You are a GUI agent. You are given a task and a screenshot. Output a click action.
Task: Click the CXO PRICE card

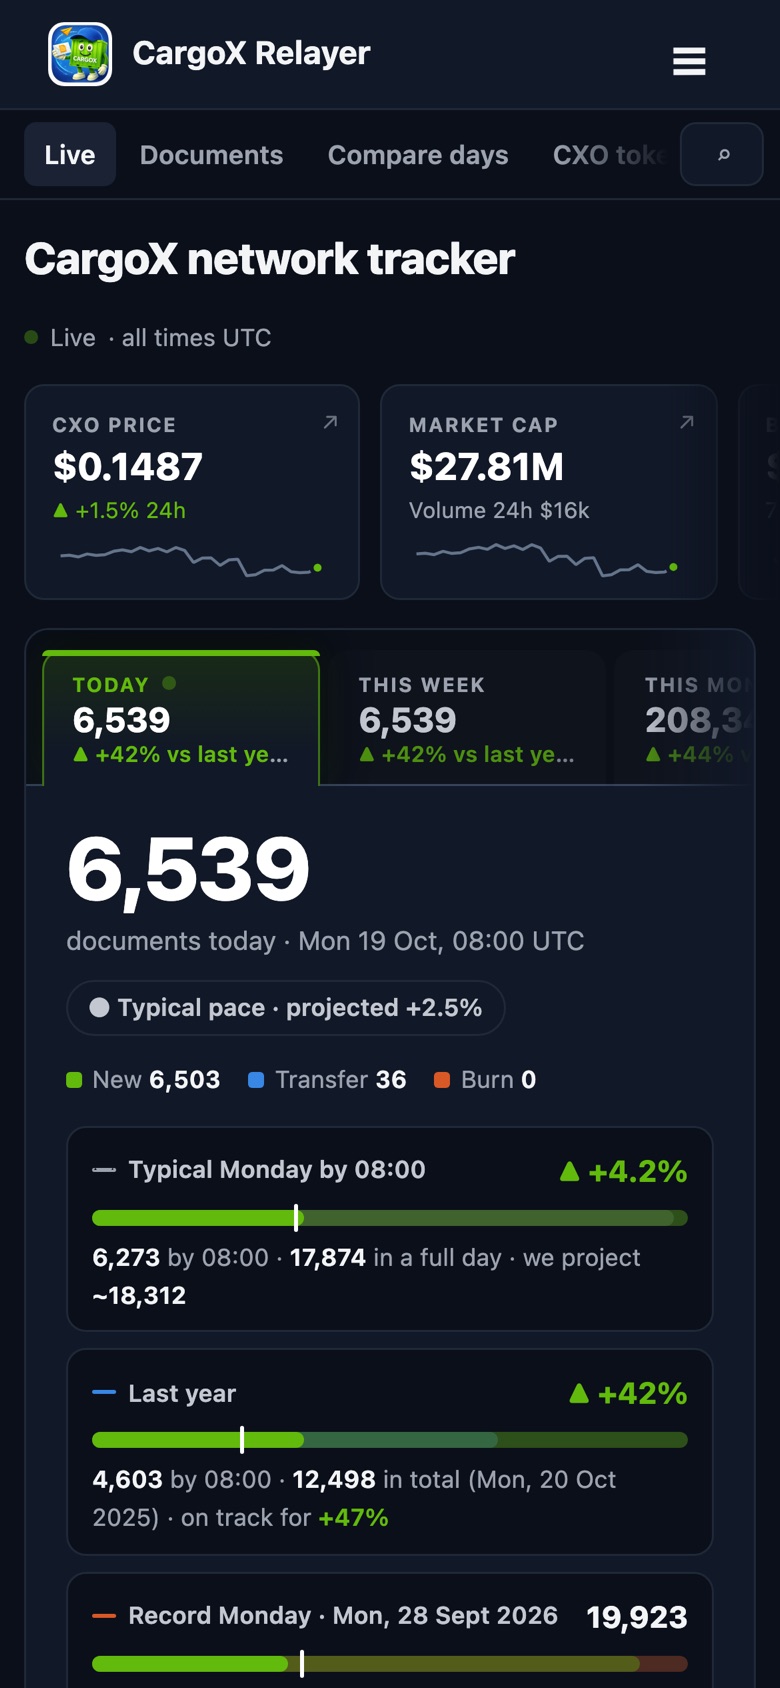pos(192,492)
